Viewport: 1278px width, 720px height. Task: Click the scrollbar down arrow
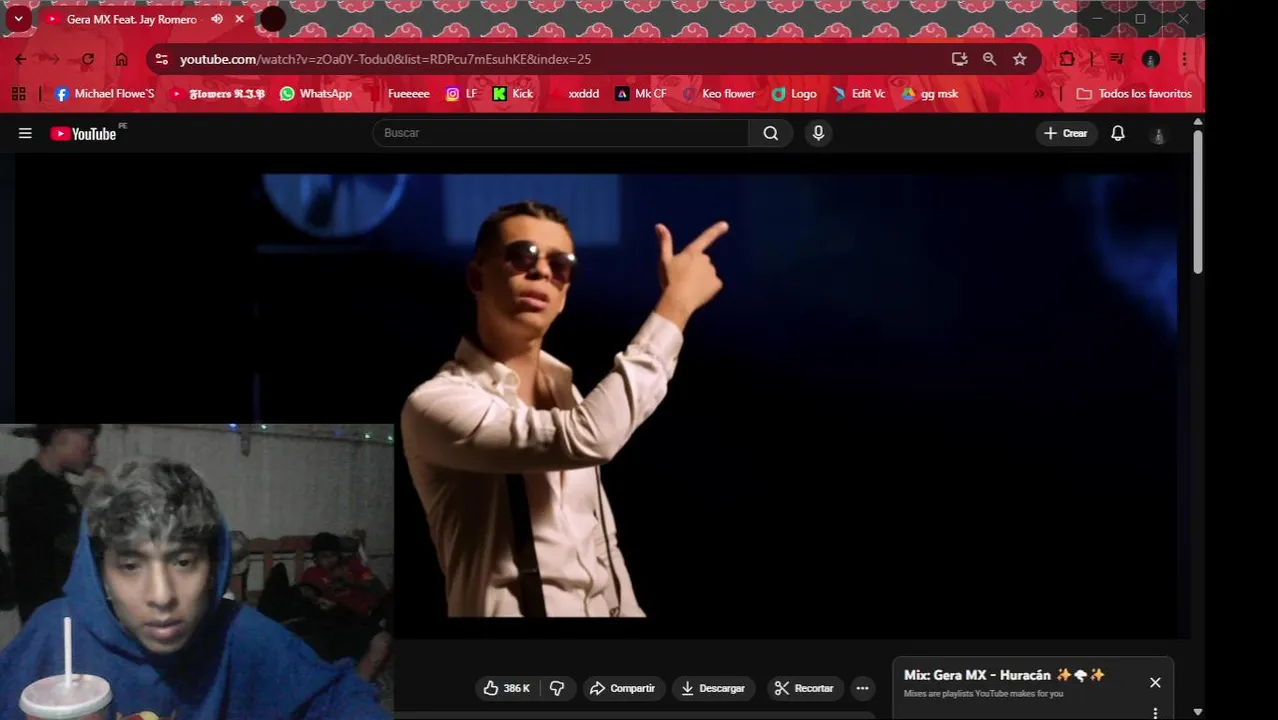tap(1197, 712)
